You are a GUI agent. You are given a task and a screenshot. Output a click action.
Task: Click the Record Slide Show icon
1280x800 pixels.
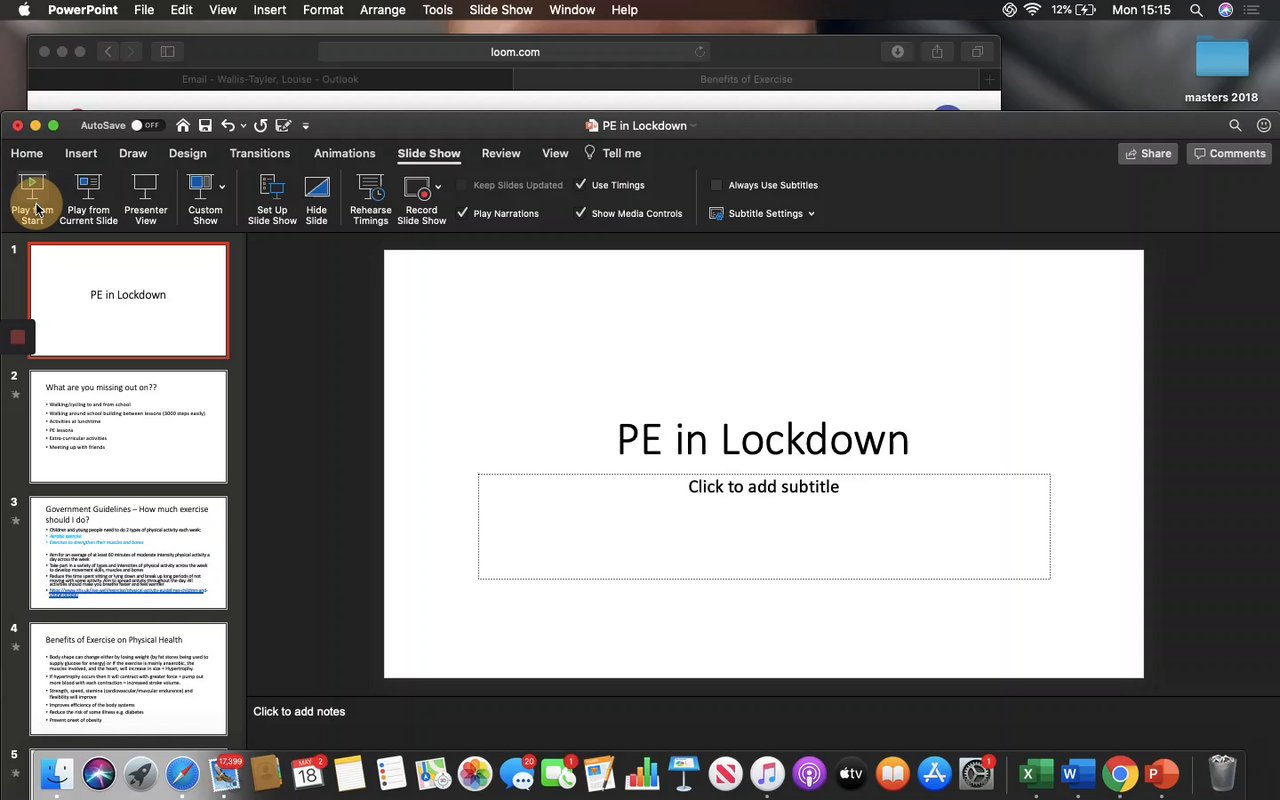(x=417, y=187)
